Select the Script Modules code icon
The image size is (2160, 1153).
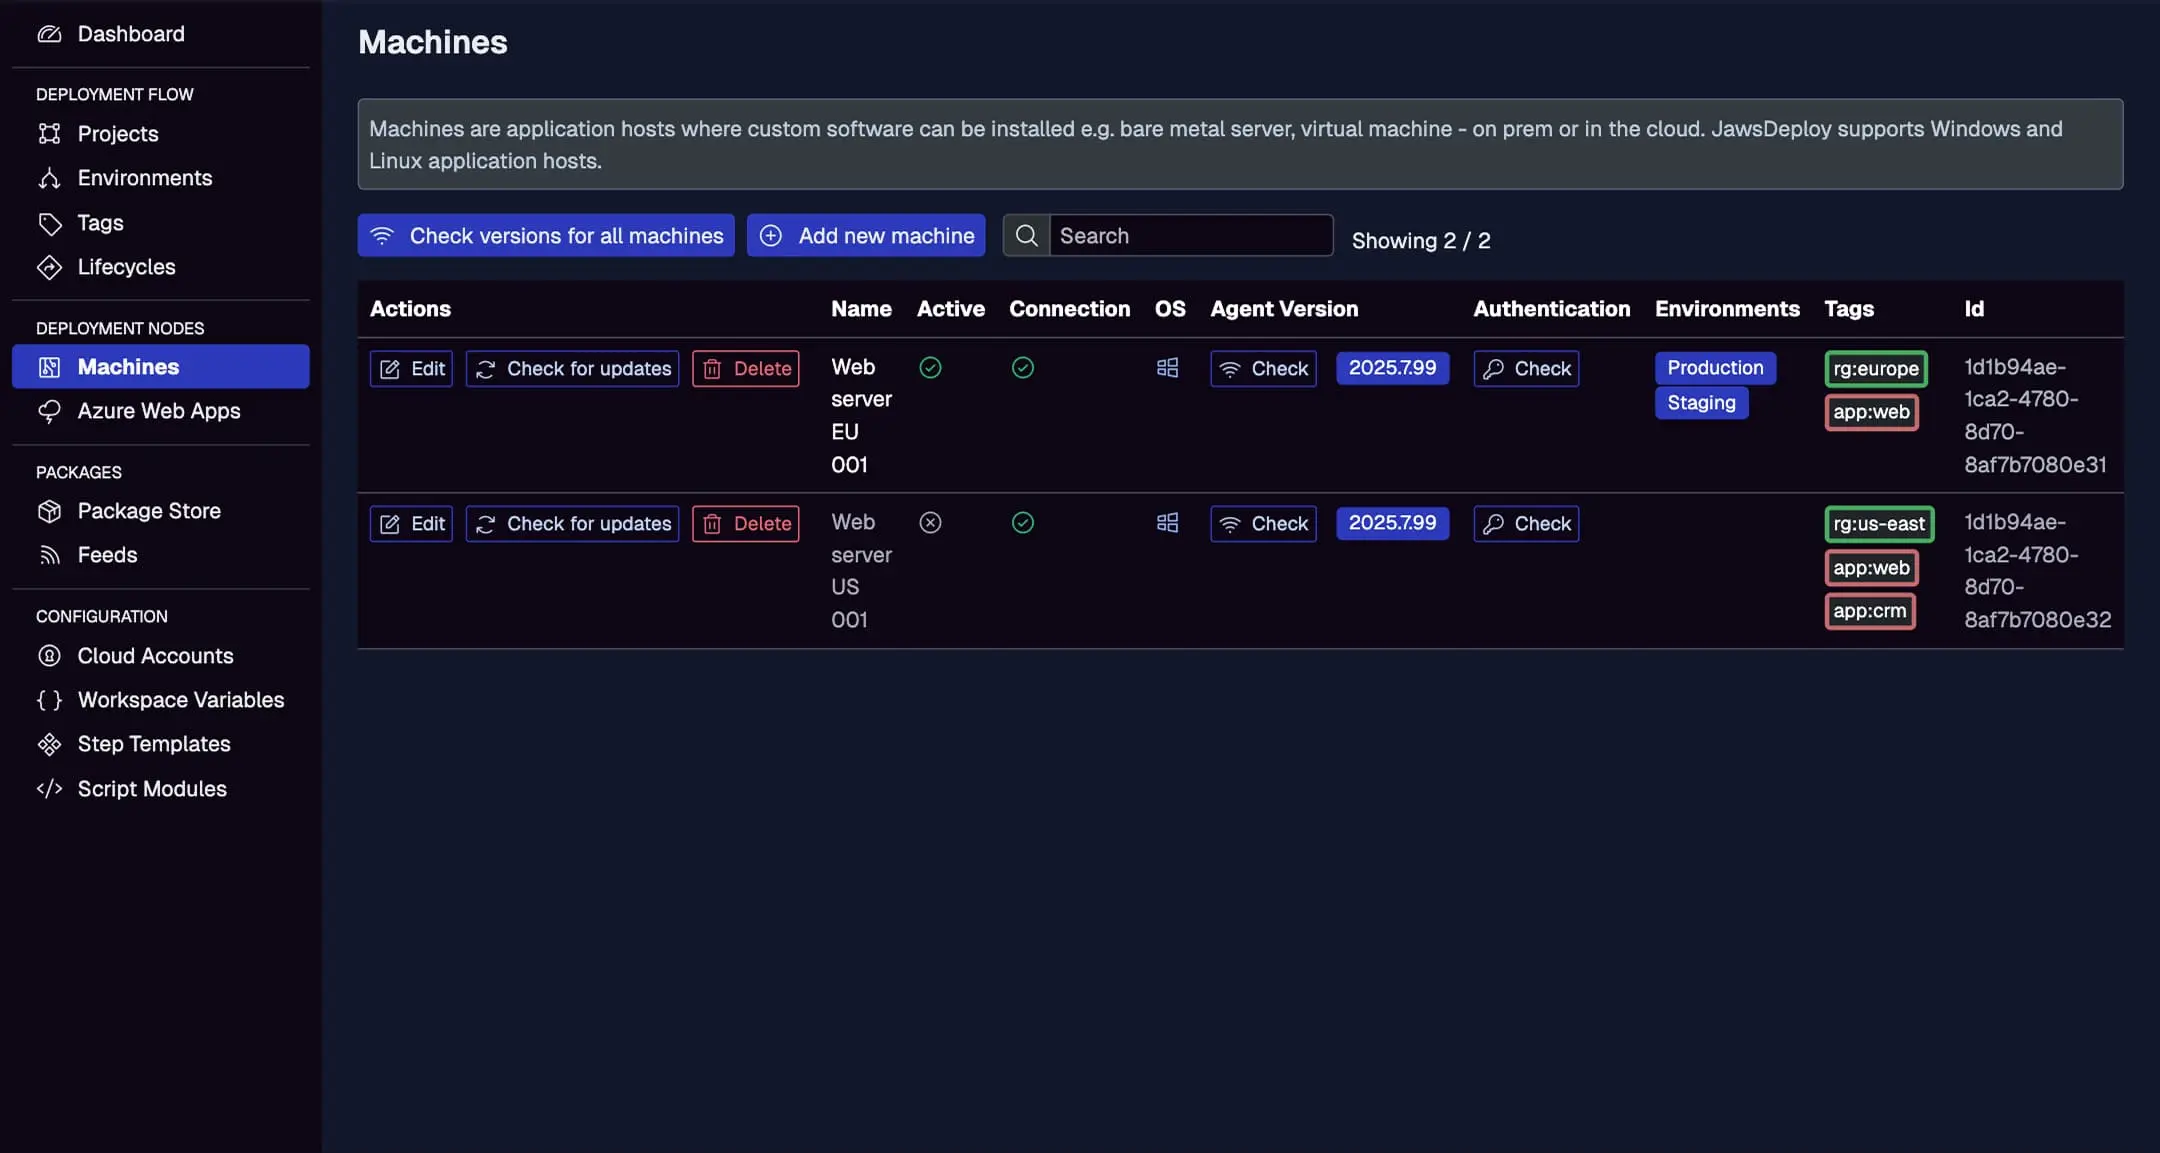(51, 788)
